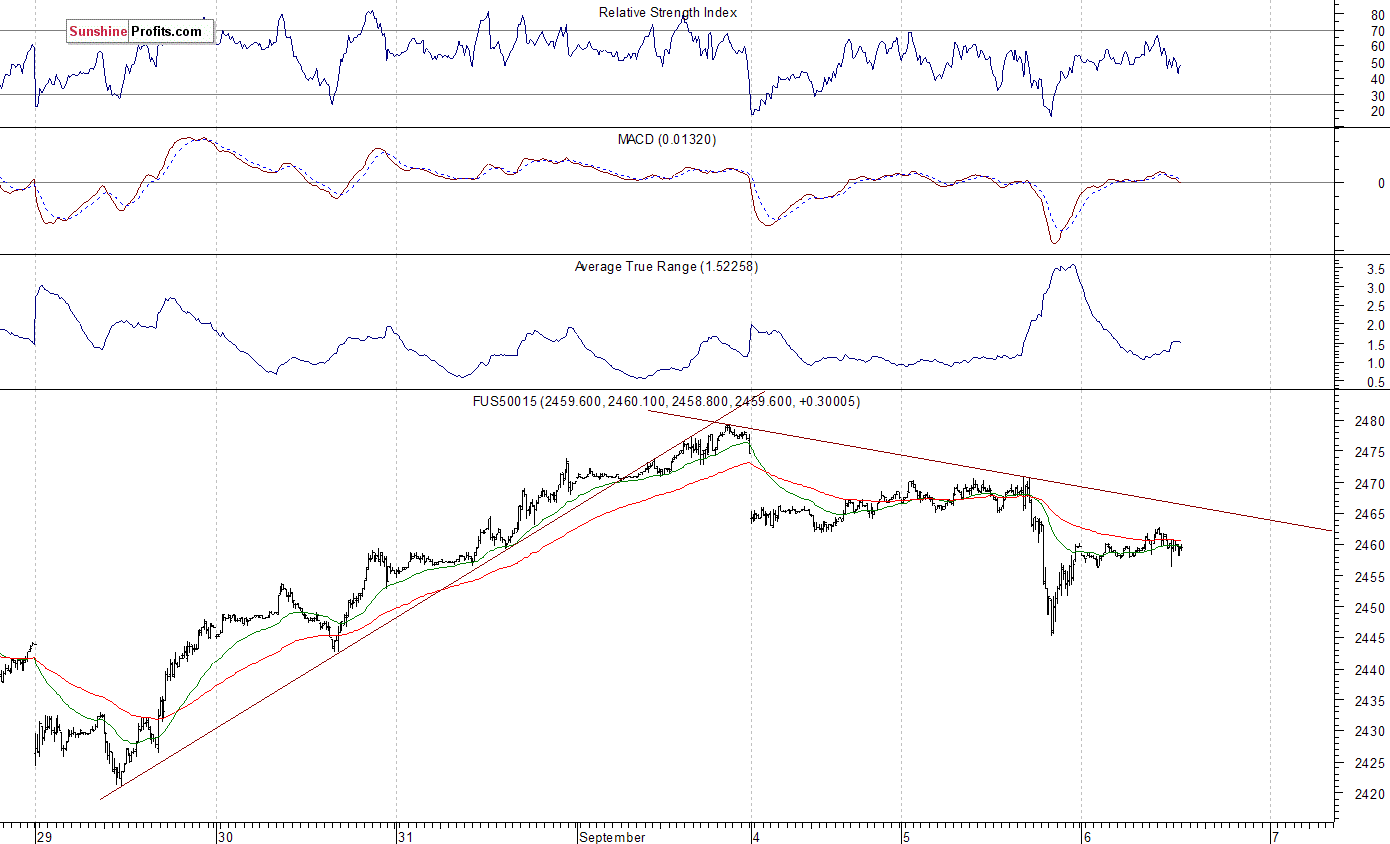
Task: Click the 31 date label on x-axis
Action: [404, 837]
